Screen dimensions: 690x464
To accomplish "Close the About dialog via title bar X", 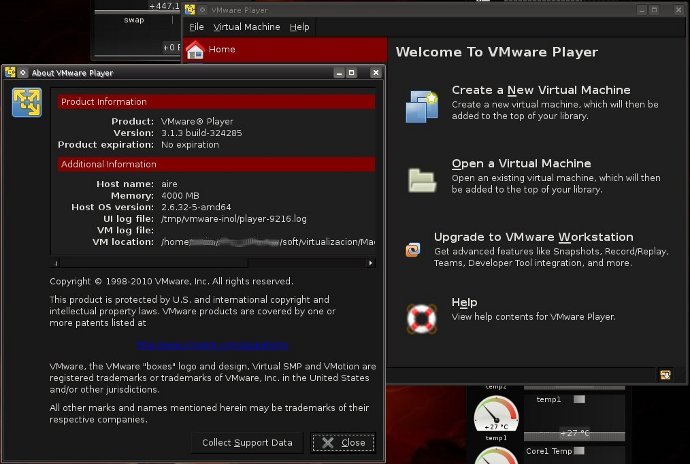I will 375,73.
